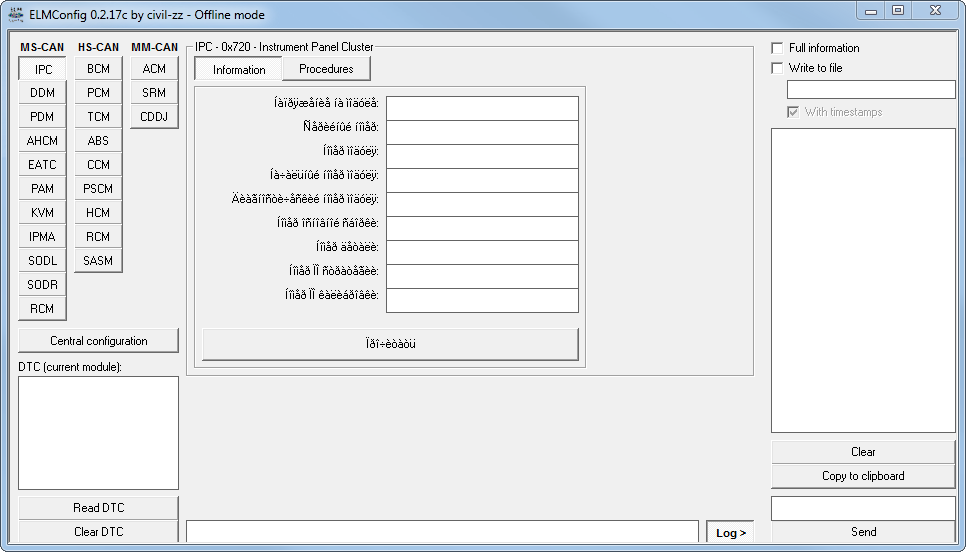Toggle the Write to file checkbox

[x=777, y=68]
